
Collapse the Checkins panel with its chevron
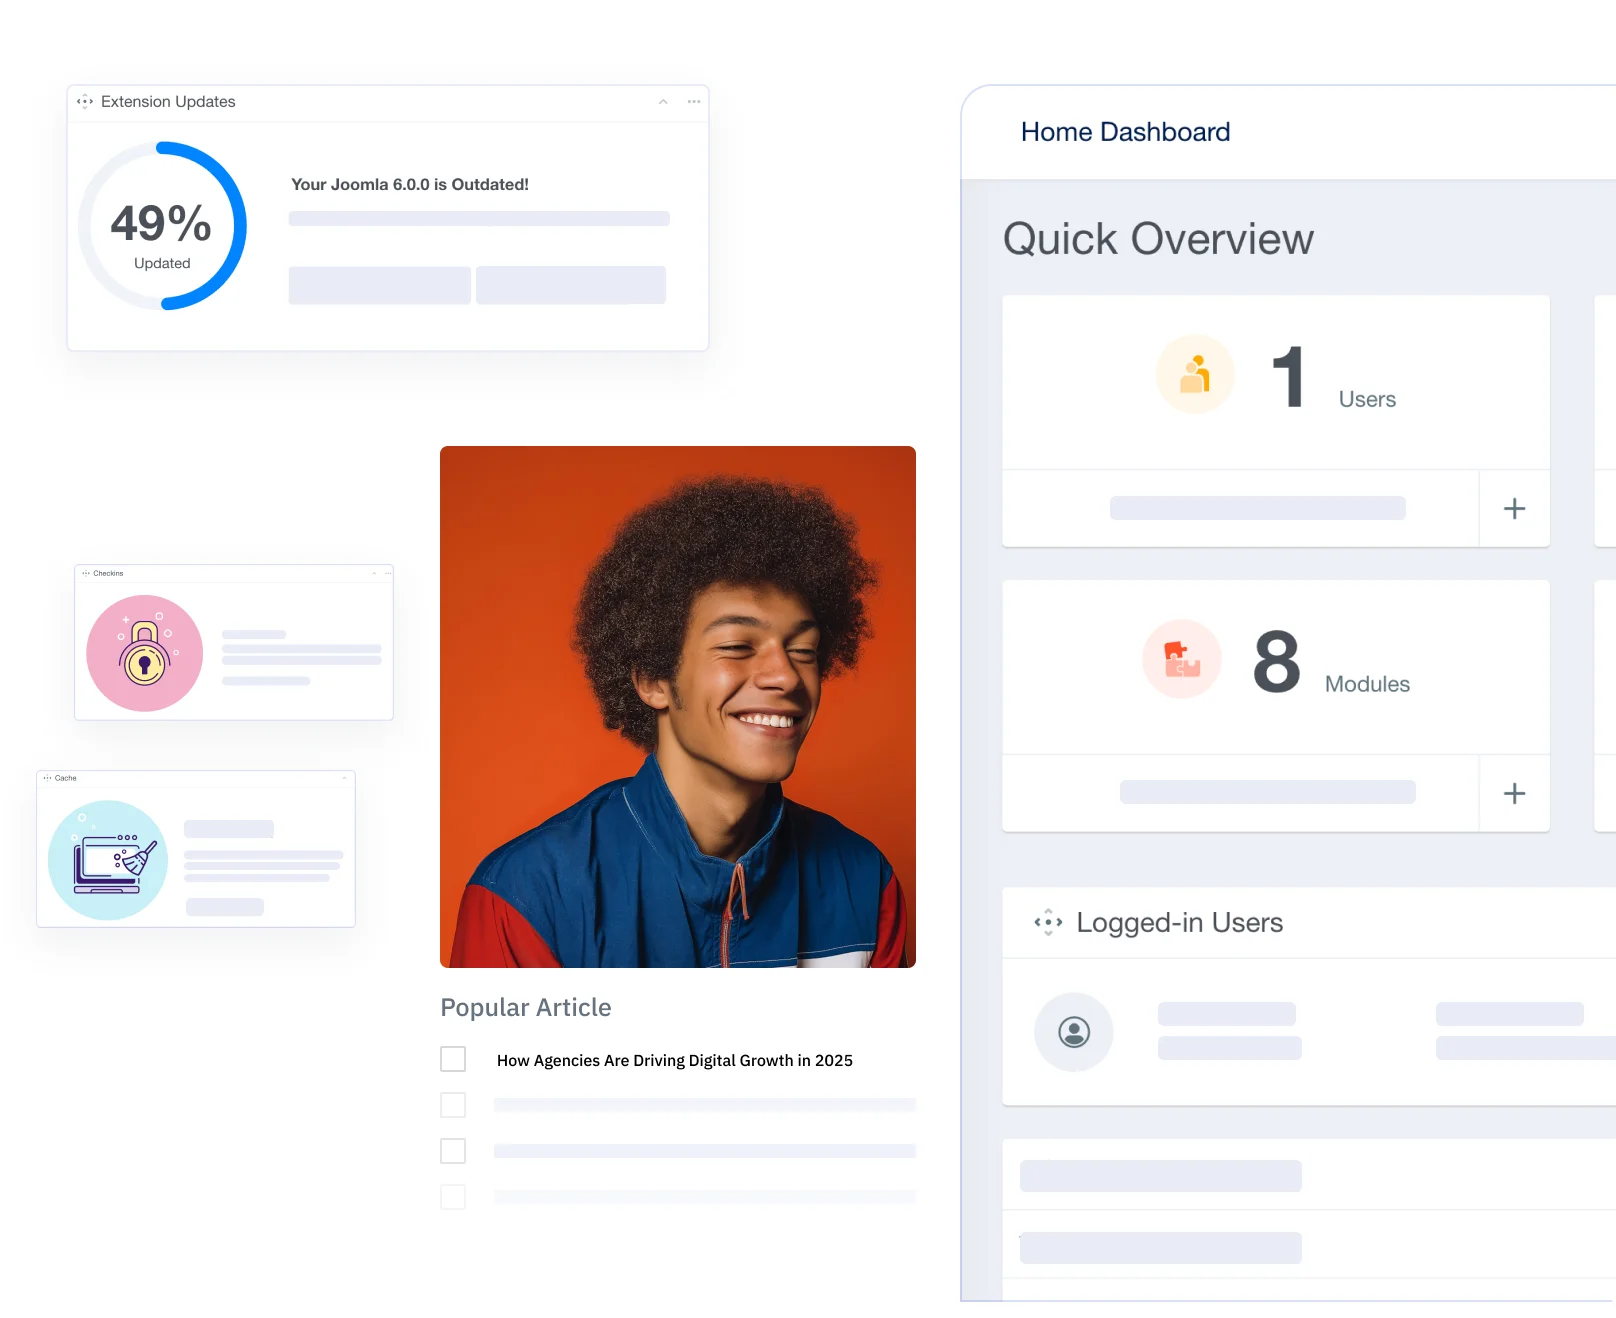point(374,574)
